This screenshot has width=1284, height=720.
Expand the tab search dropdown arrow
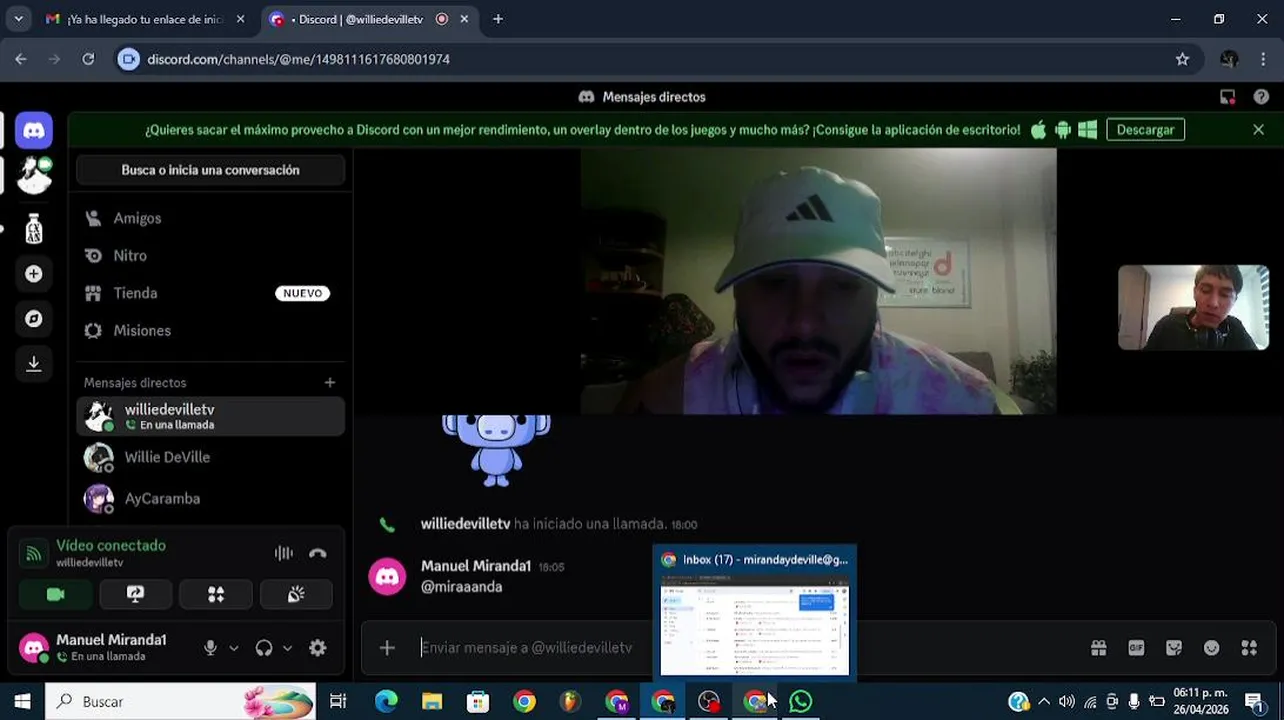[18, 19]
